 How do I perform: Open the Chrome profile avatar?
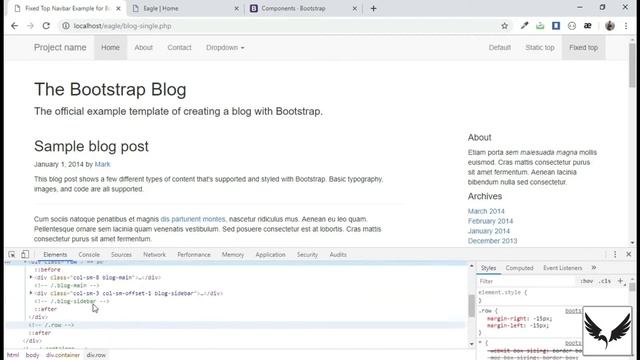(610, 26)
